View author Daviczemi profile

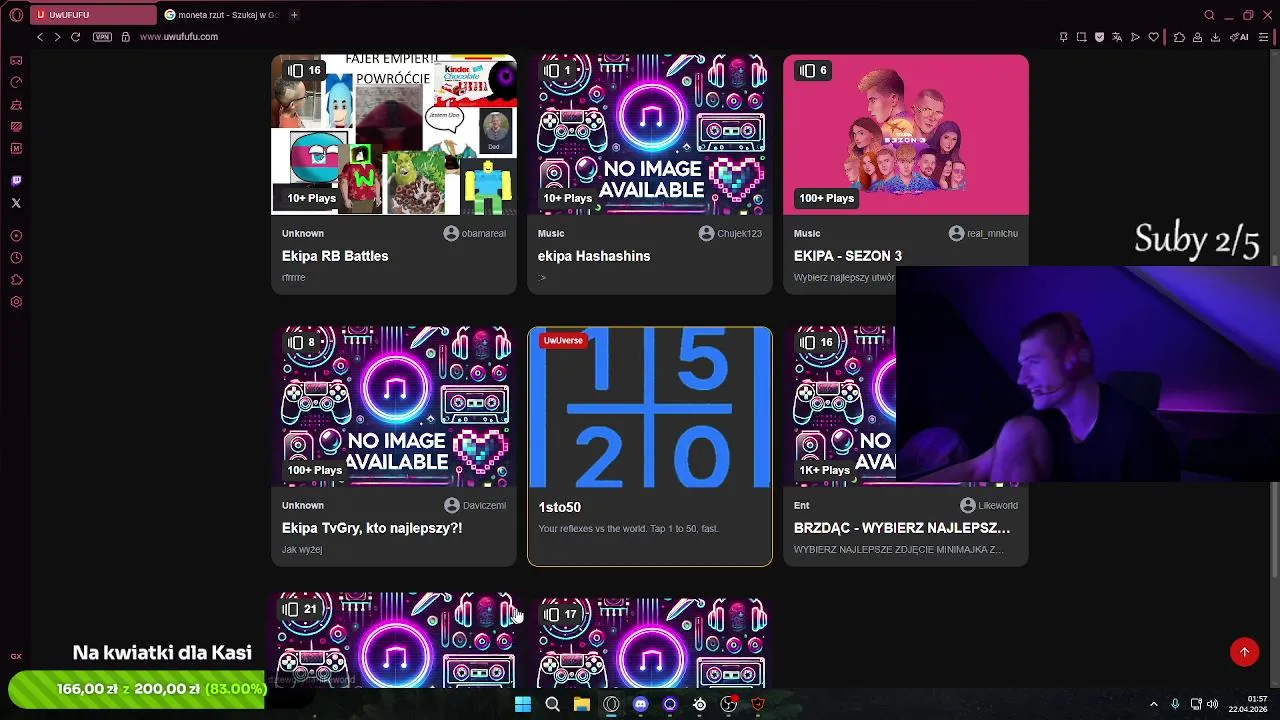475,505
